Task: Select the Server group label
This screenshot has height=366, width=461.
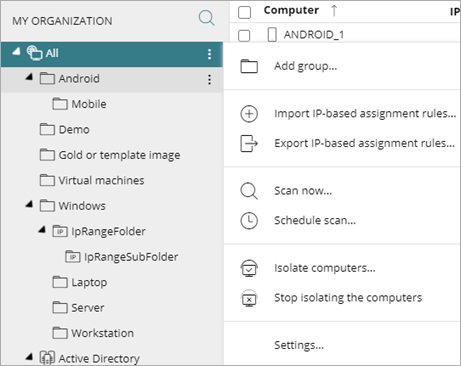Action: tap(88, 307)
